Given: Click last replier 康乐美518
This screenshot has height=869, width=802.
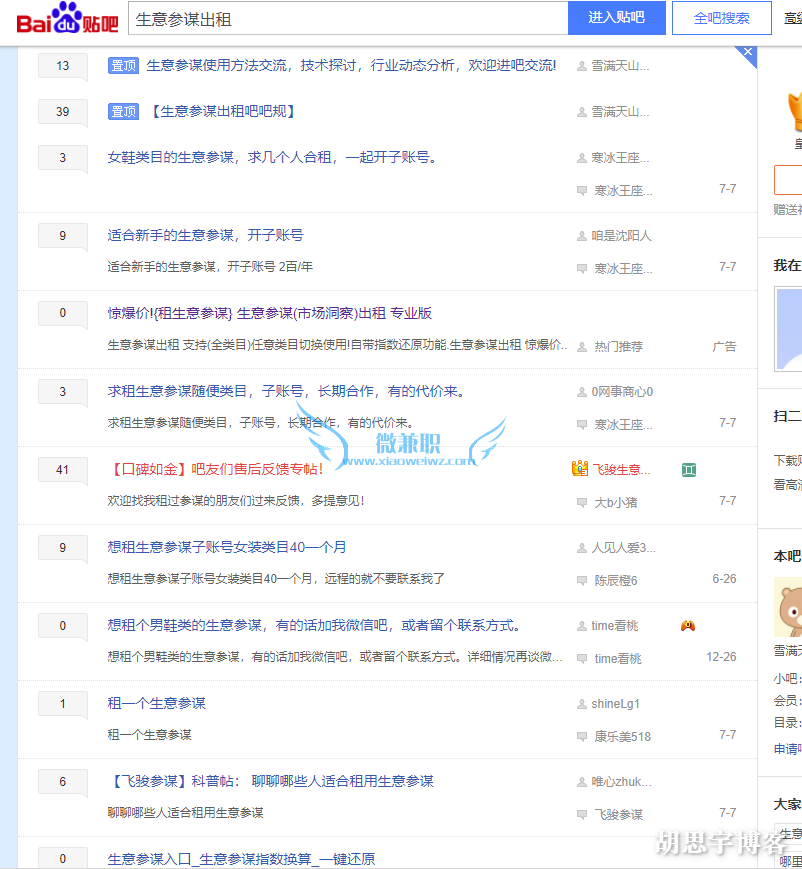Looking at the screenshot, I should click(622, 737).
